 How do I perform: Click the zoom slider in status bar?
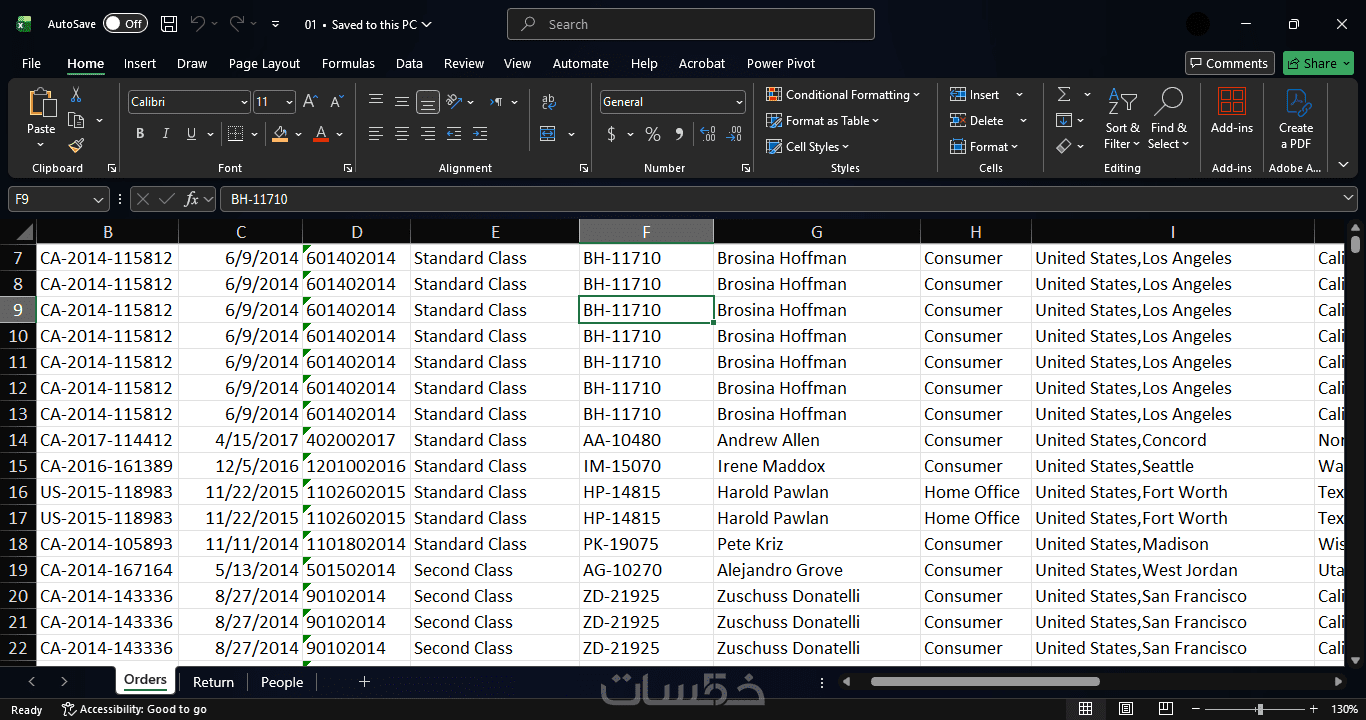tap(1259, 709)
